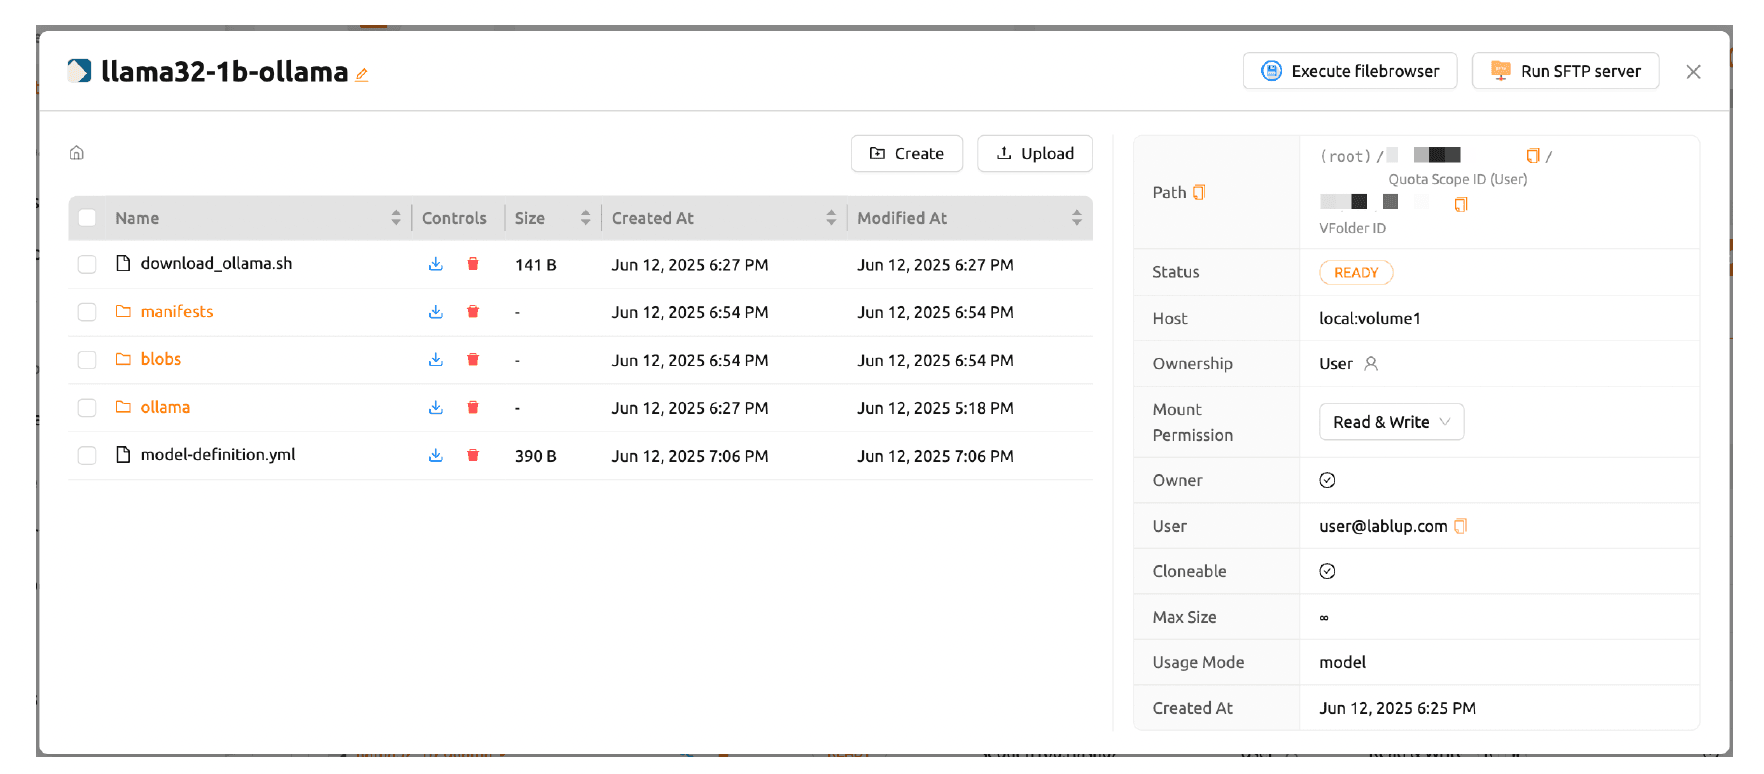Image resolution: width=1764 pixels, height=774 pixels.
Task: Click ollama's Modified At 5:18 PM cell
Action: (x=935, y=408)
